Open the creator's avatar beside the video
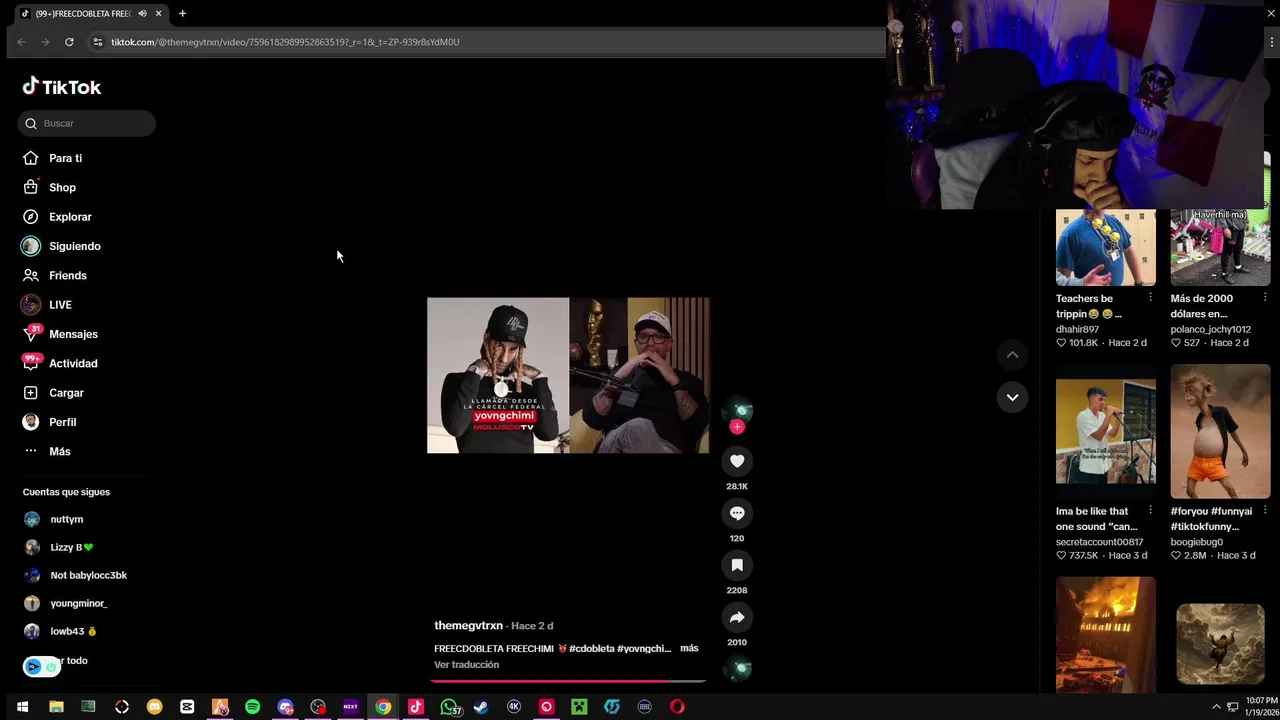 pyautogui.click(x=737, y=409)
